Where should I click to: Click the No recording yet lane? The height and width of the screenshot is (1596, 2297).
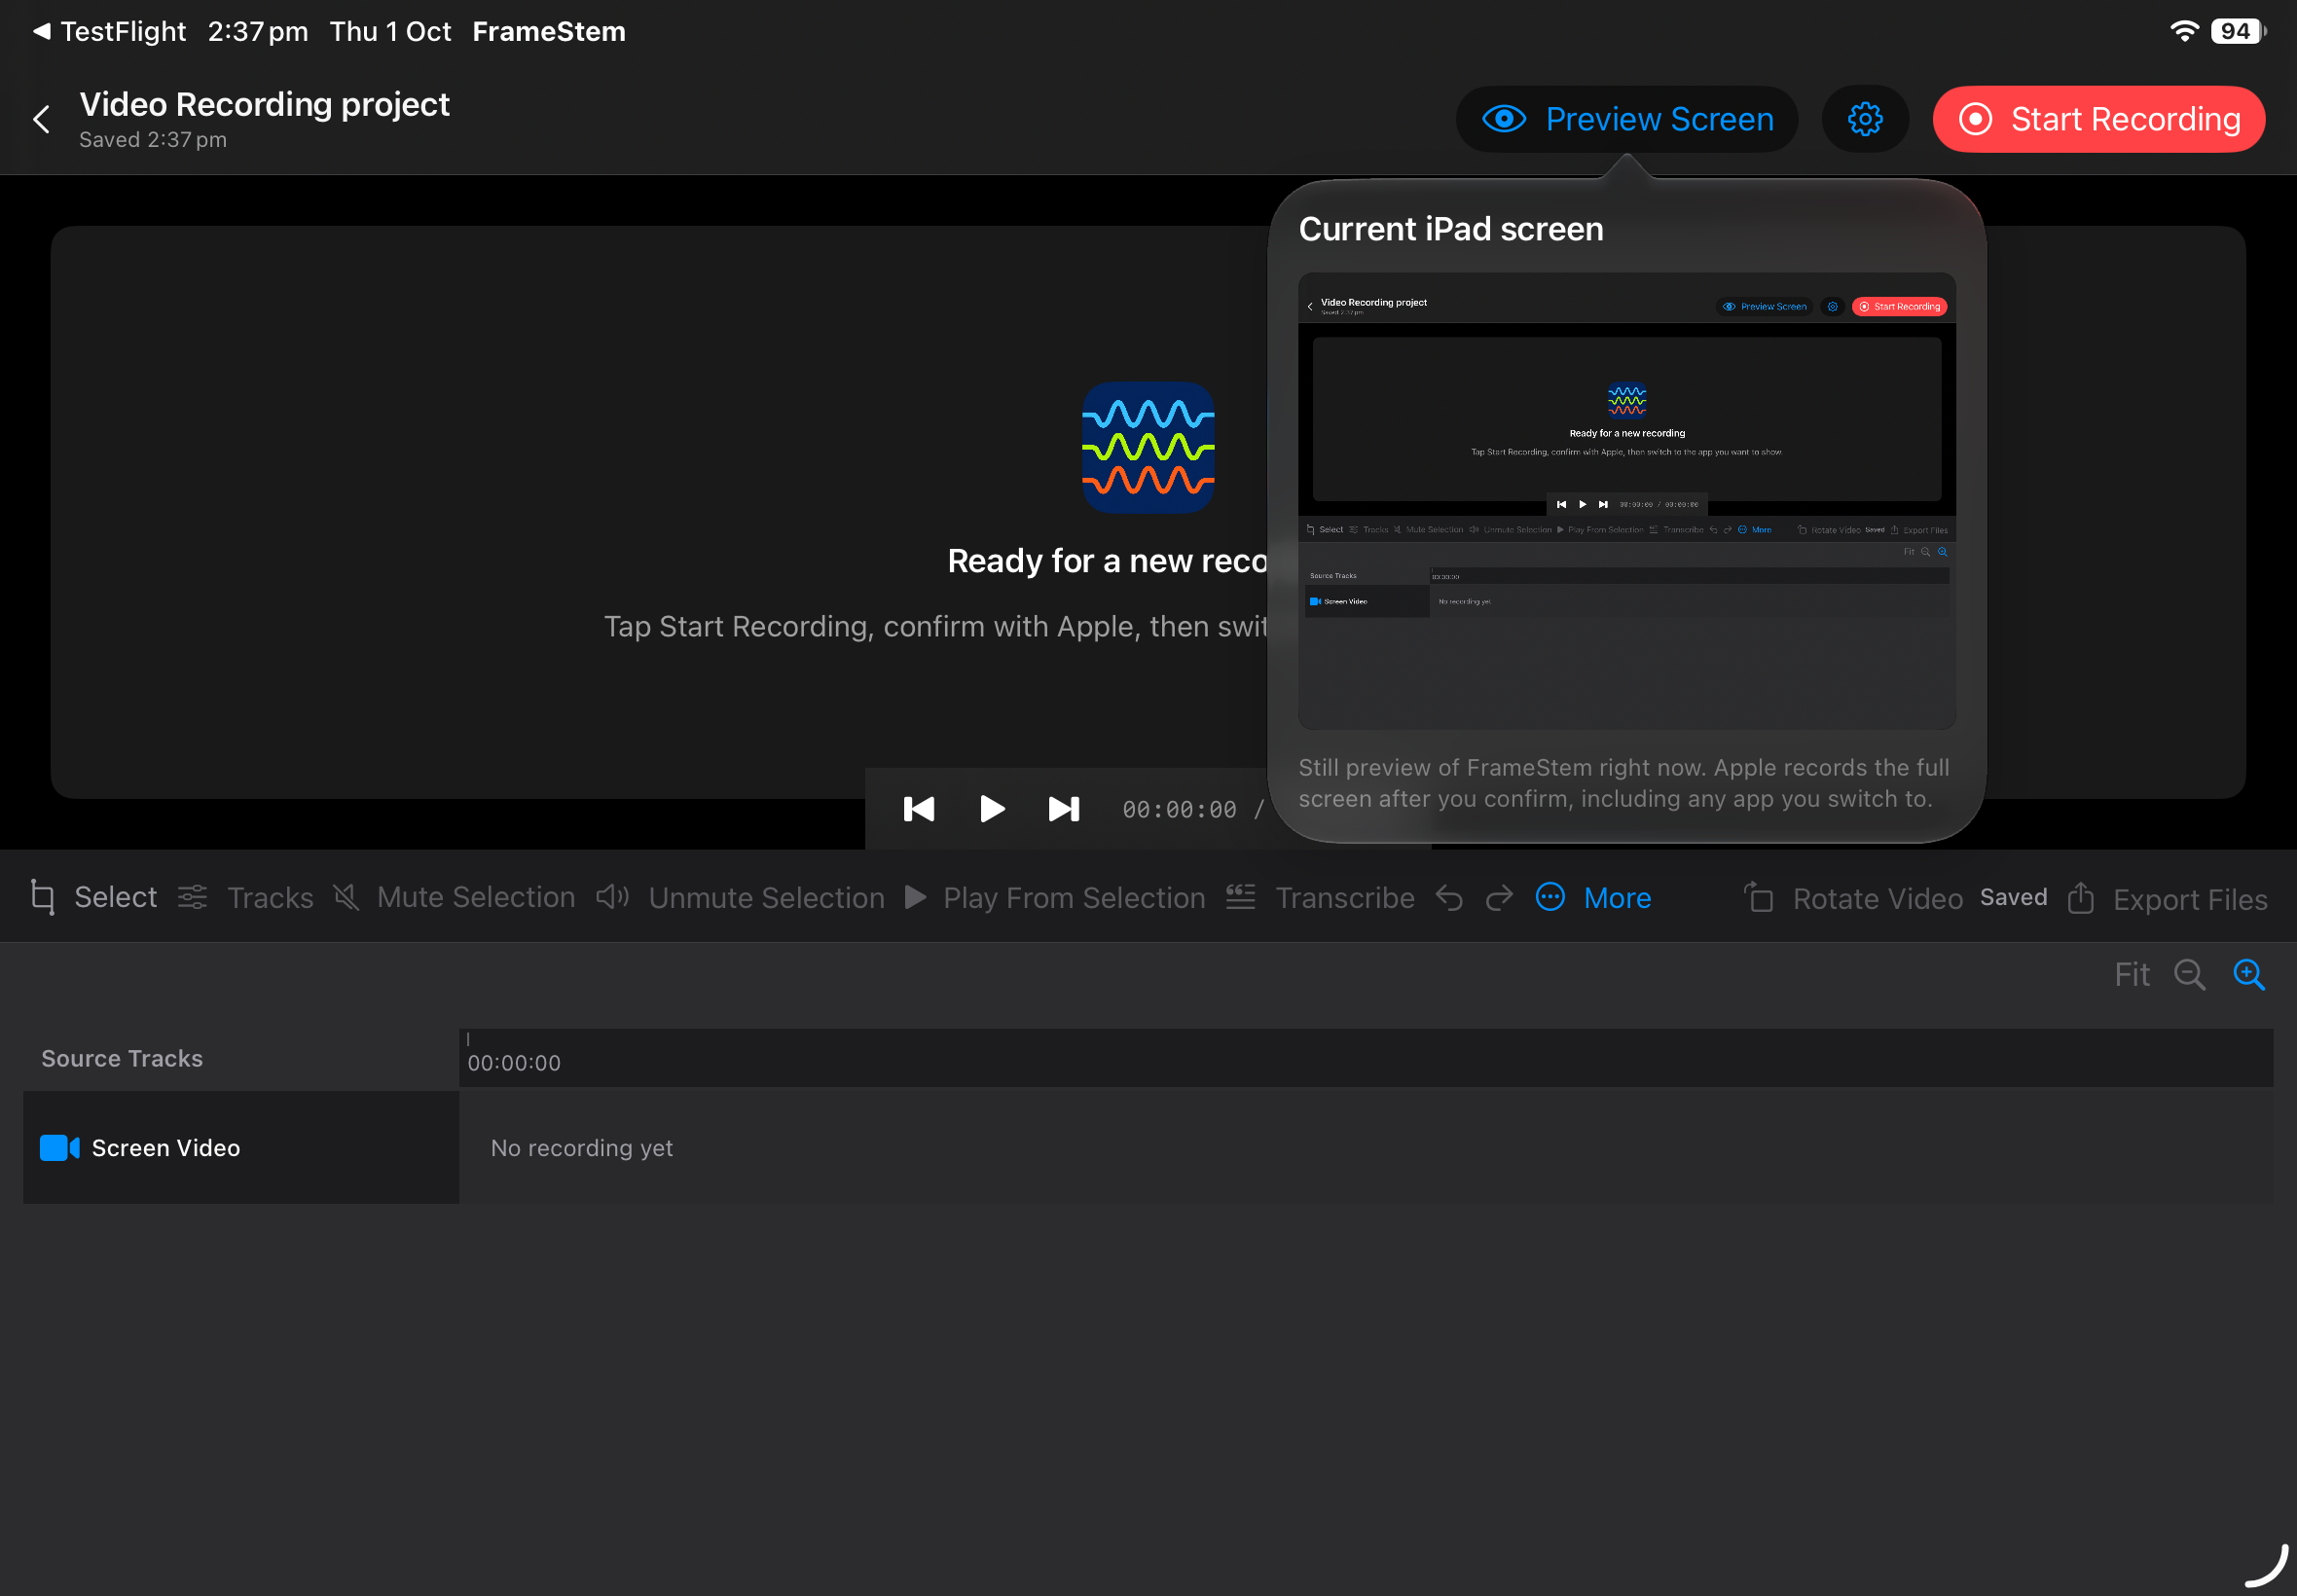[1366, 1147]
